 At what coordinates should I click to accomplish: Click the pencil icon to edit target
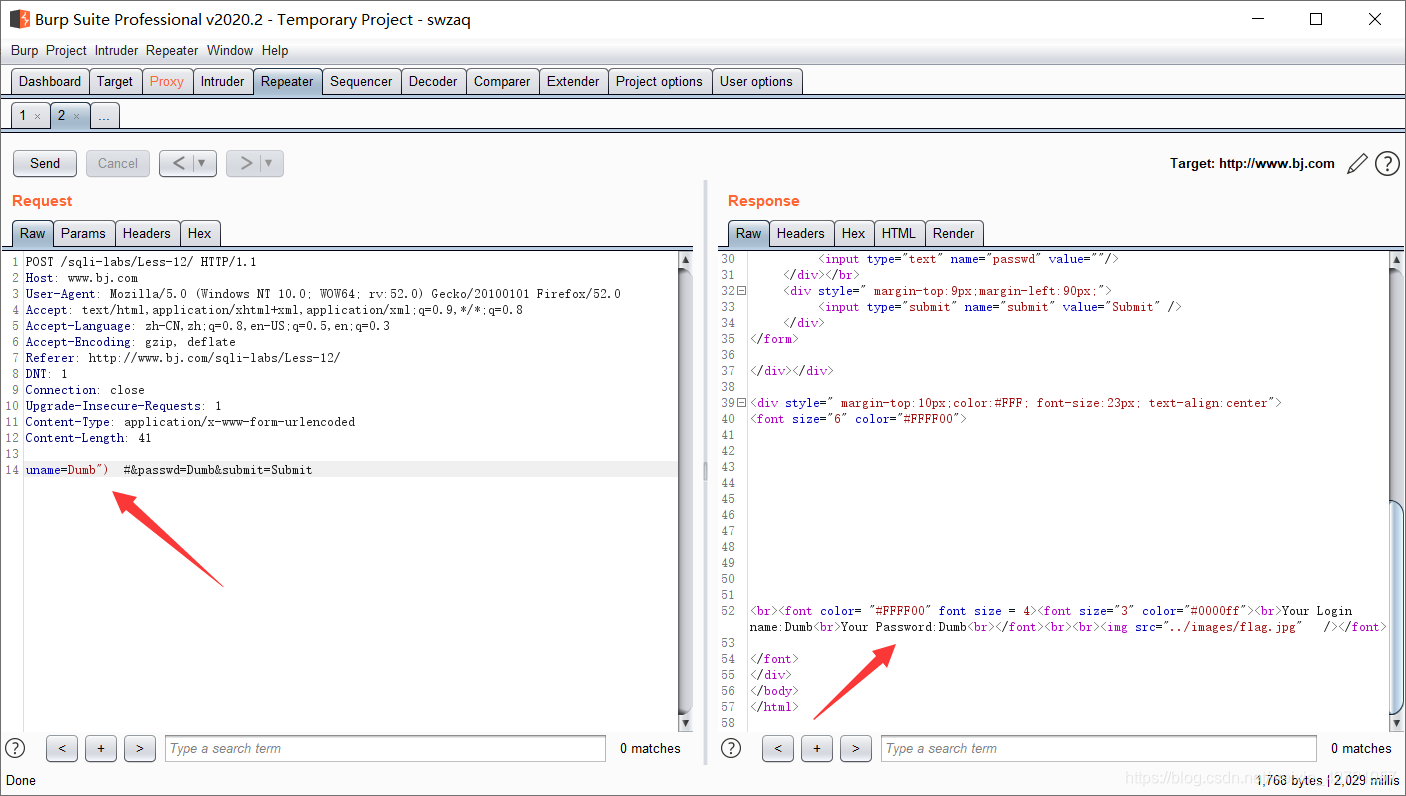click(1357, 164)
